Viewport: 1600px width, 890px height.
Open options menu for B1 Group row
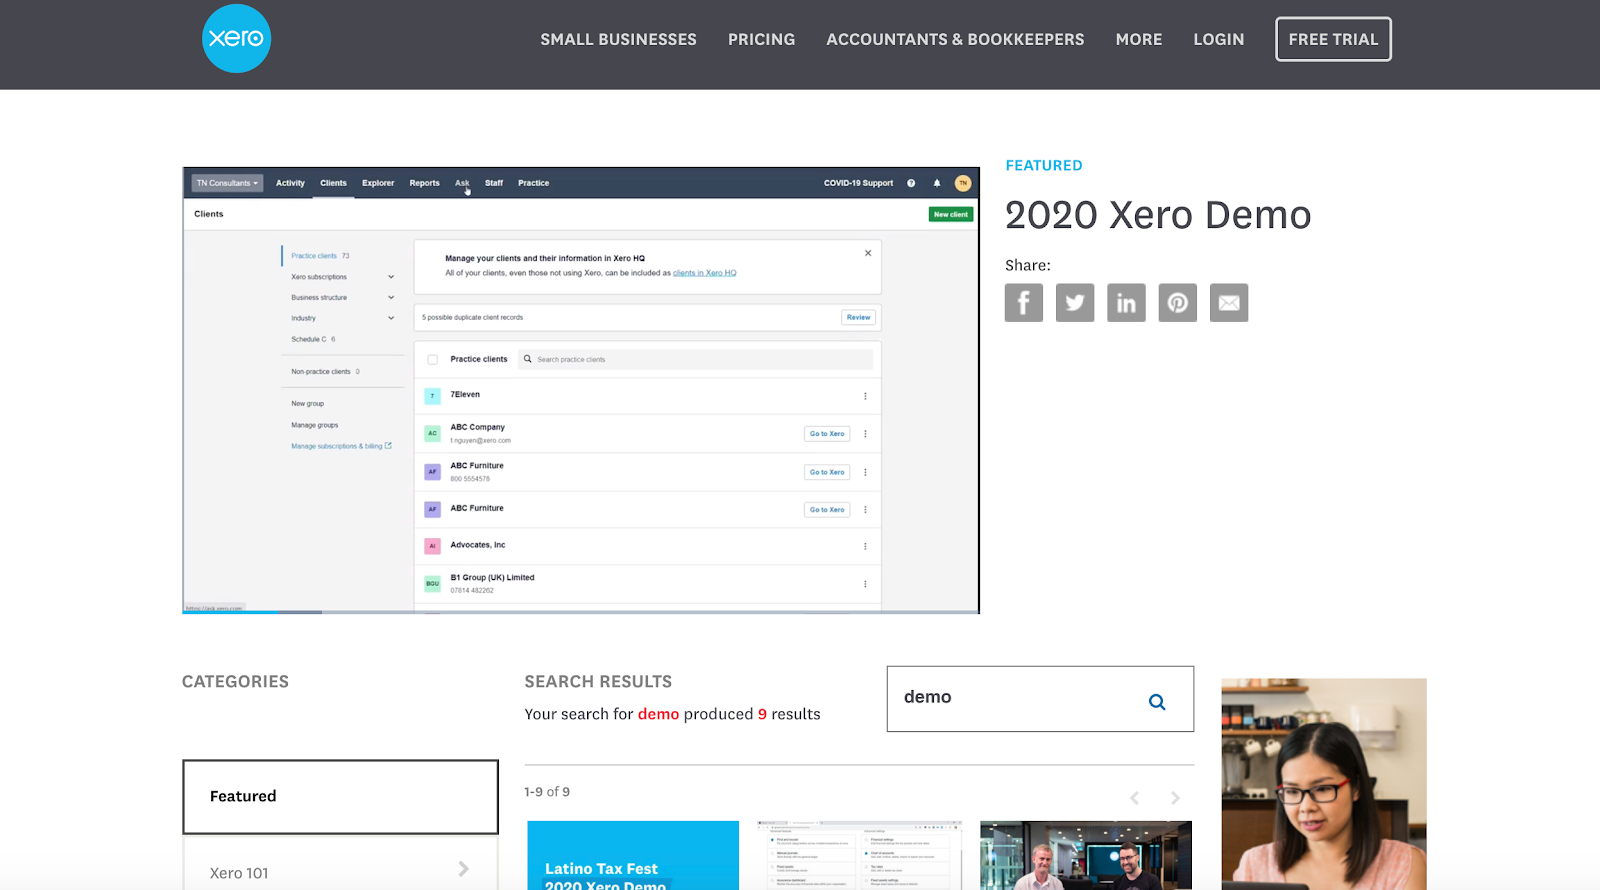pos(865,584)
